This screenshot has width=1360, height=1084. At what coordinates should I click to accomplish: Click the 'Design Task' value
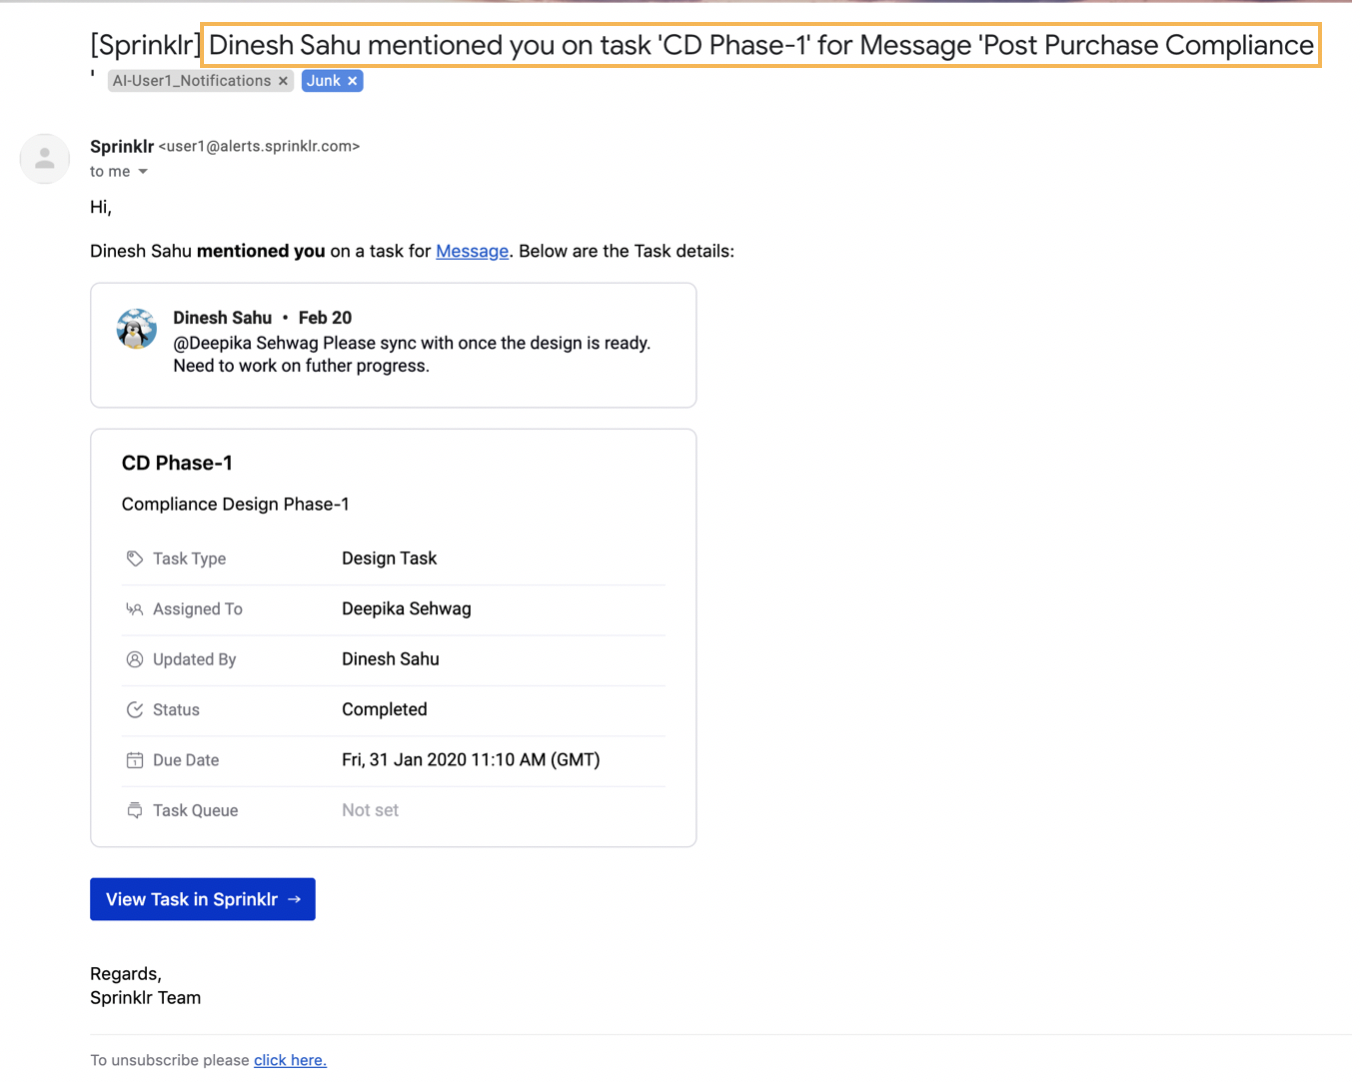coord(389,558)
